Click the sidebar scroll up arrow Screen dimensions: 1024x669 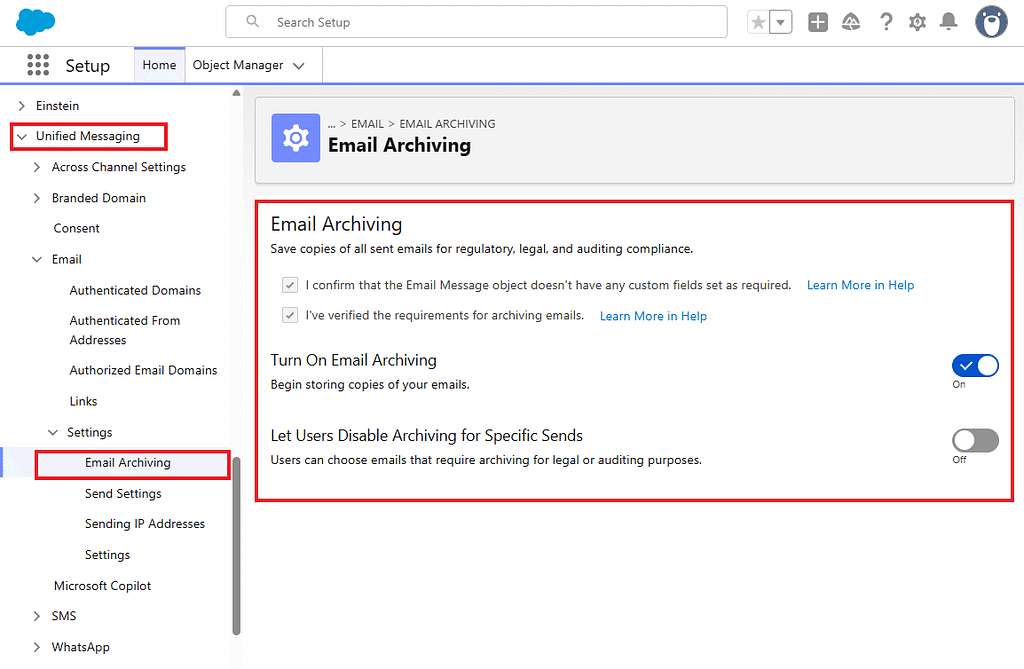(x=236, y=93)
